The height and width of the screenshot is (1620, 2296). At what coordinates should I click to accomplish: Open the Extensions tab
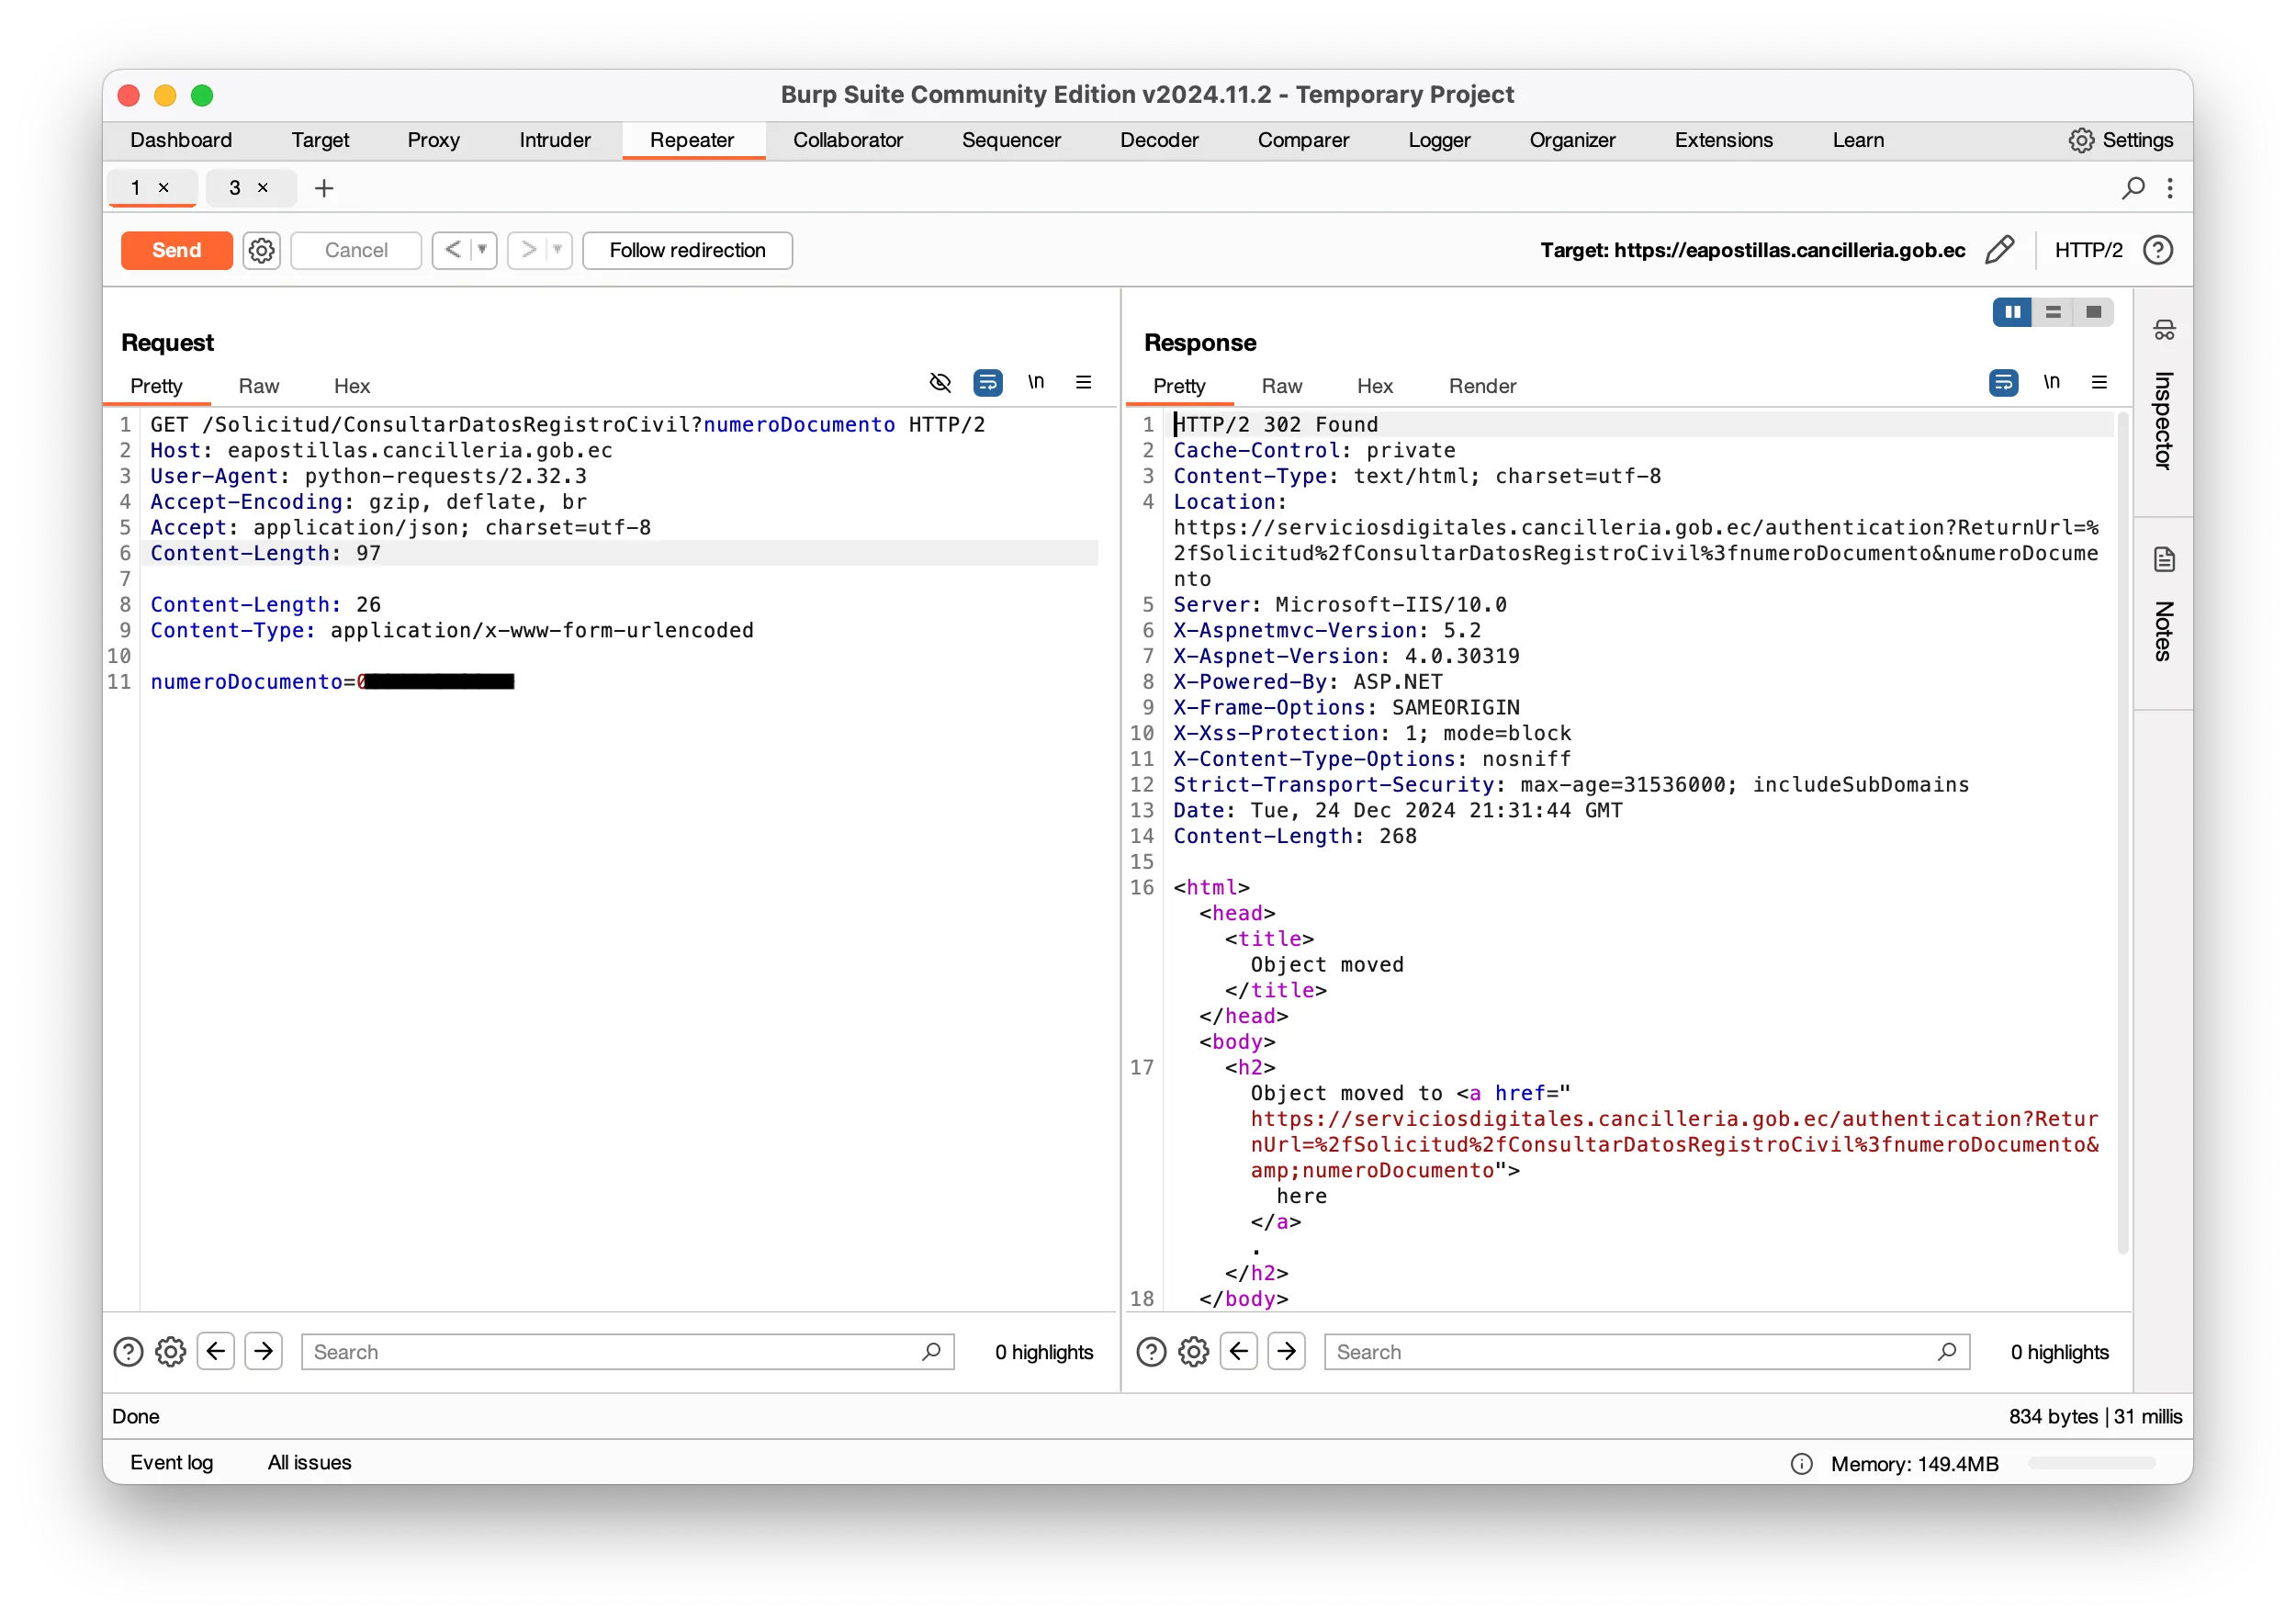[x=1723, y=140]
